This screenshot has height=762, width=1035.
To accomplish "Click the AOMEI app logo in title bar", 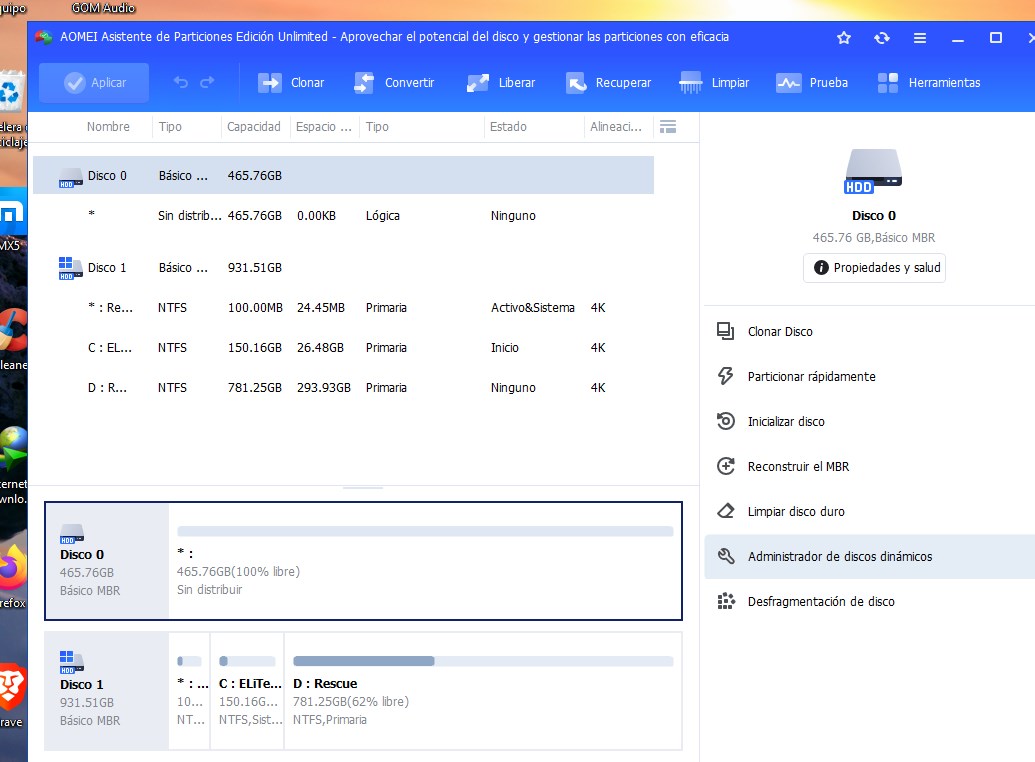I will click(44, 37).
